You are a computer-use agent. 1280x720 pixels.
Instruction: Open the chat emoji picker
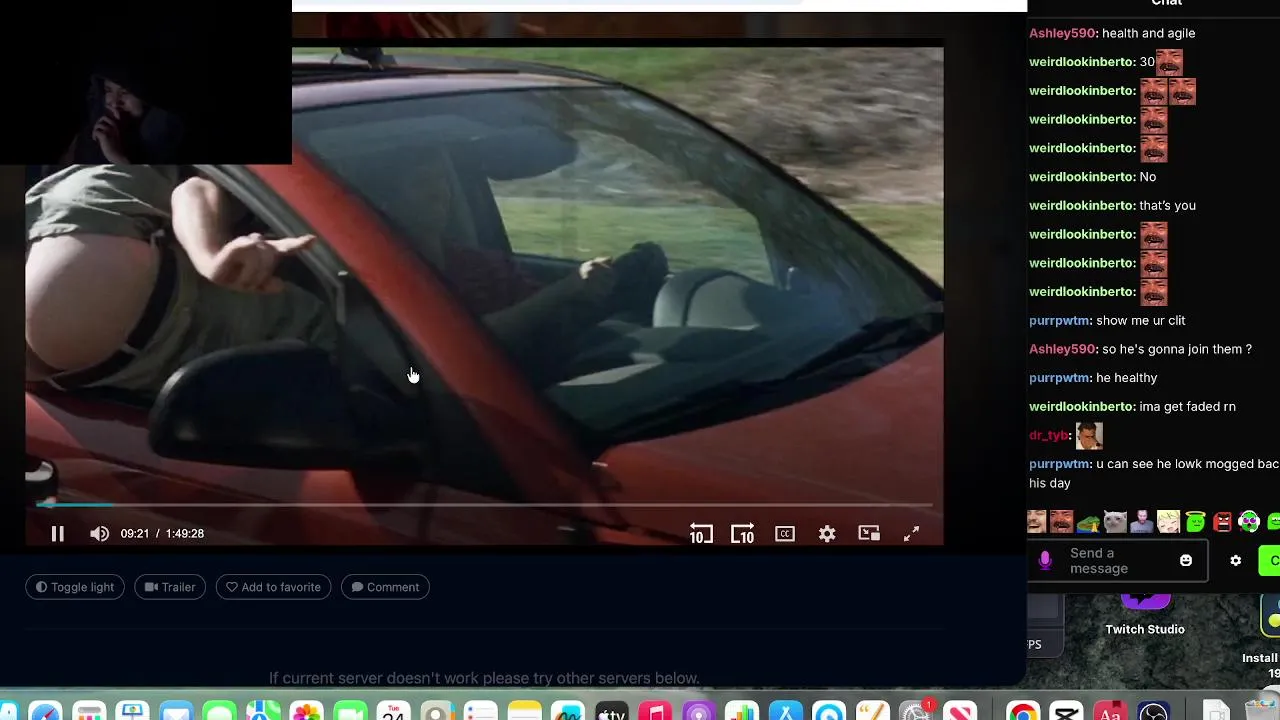tap(1186, 561)
